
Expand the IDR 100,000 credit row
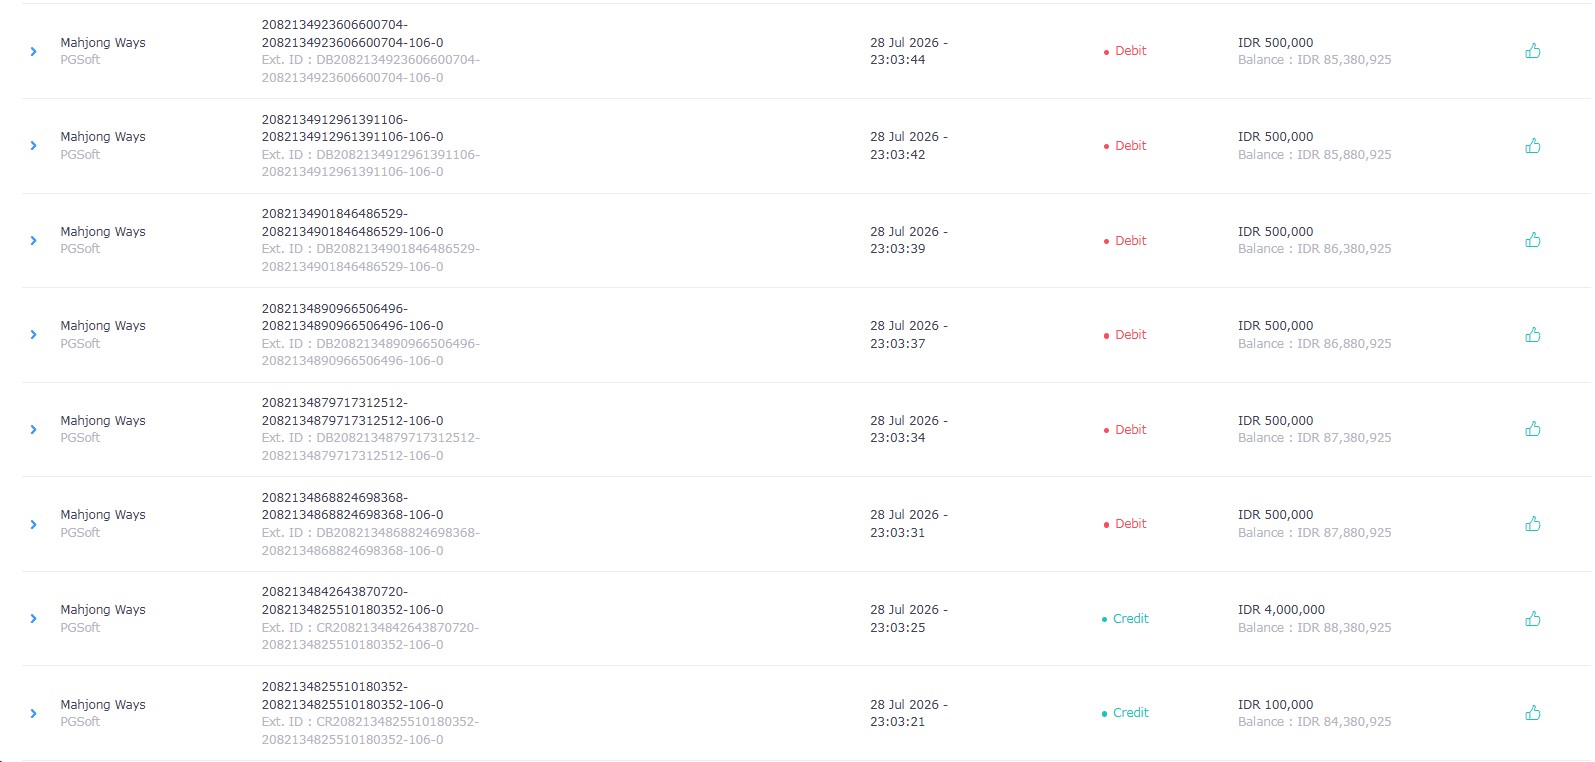coord(33,713)
